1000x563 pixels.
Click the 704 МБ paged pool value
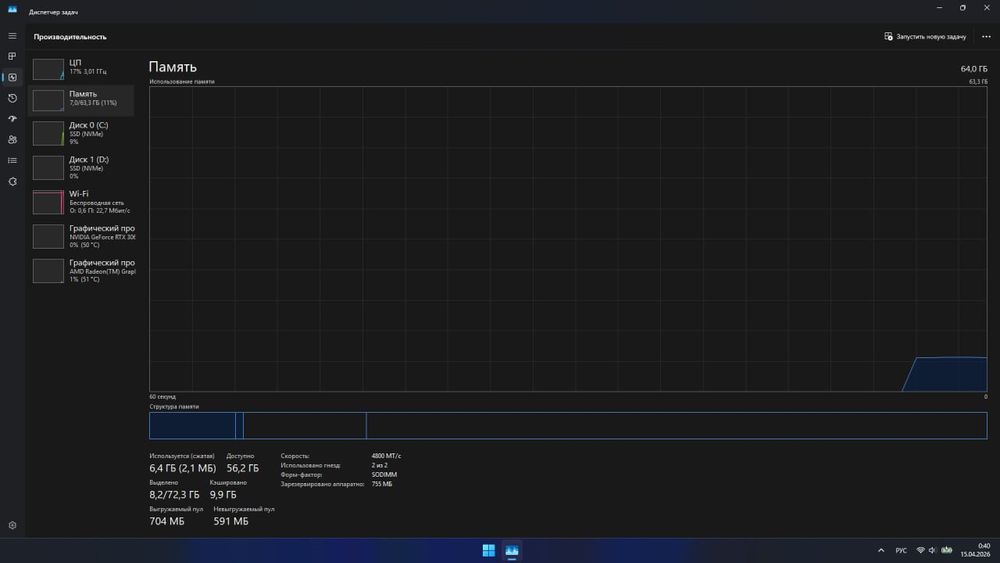[166, 522]
